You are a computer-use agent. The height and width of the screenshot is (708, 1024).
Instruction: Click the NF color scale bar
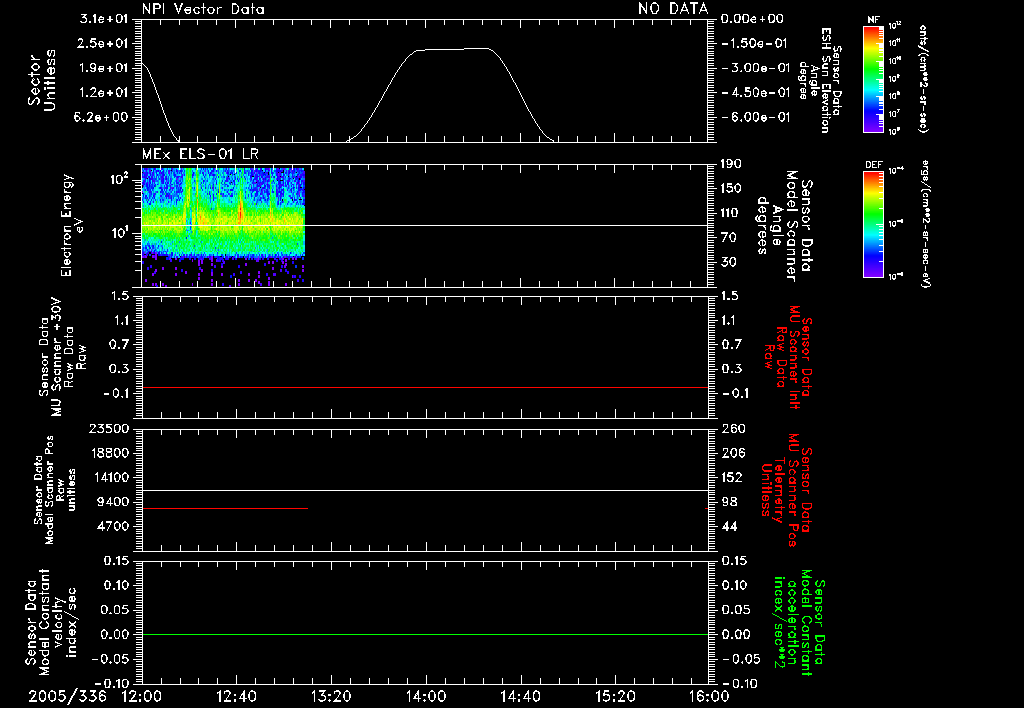(873, 79)
